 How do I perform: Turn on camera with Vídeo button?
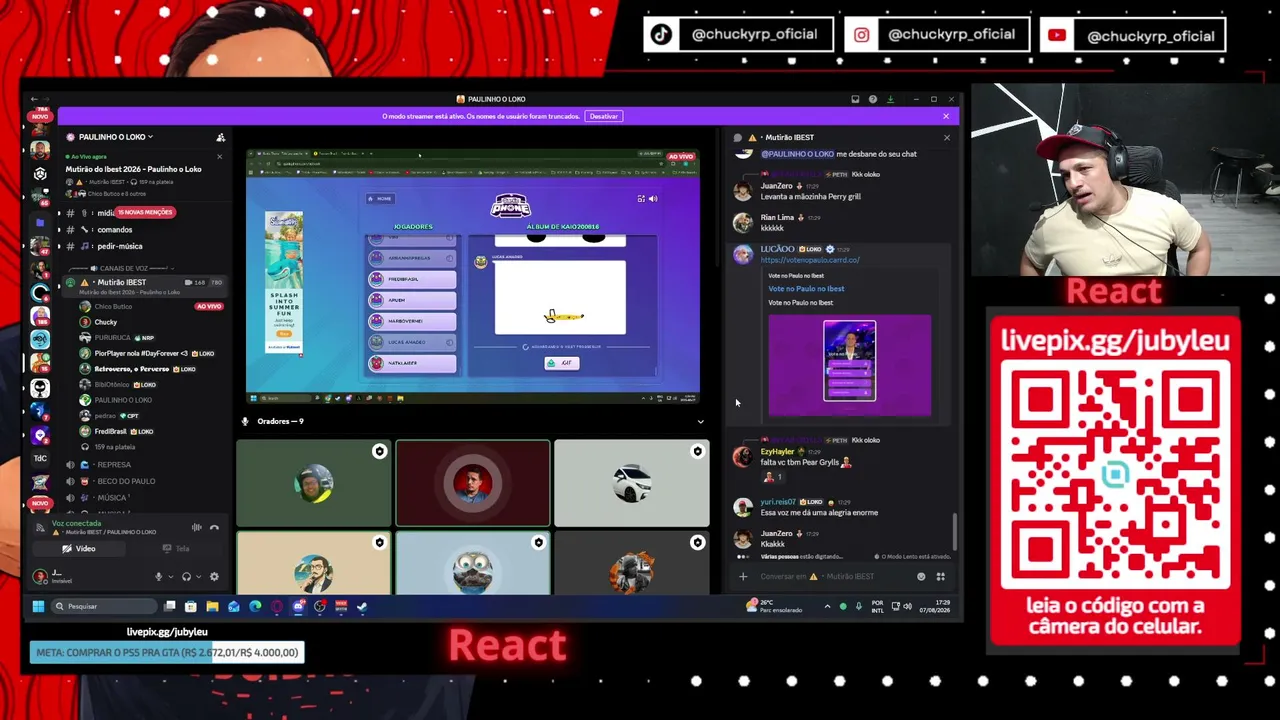[x=79, y=549]
